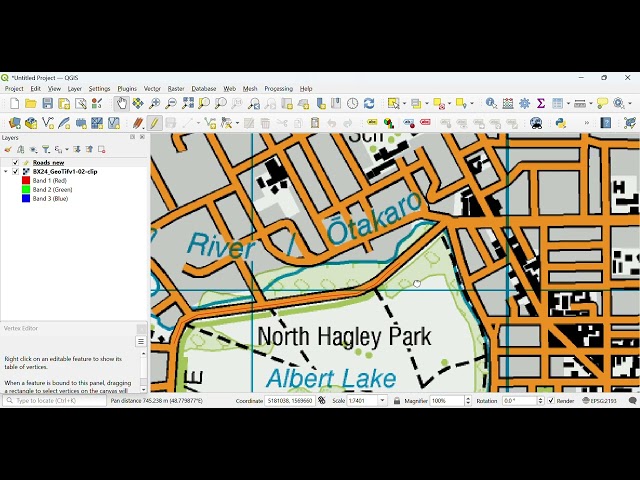
Task: Open Data Source Manager icon
Action: tap(14, 123)
